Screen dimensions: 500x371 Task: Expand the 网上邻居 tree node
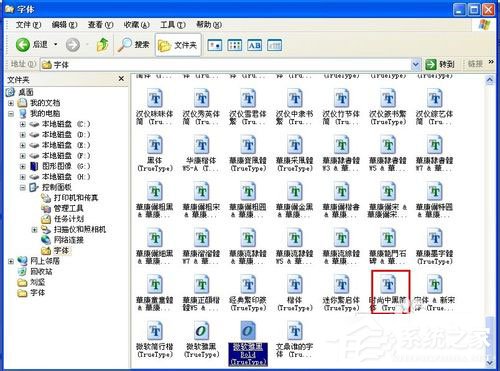coord(11,261)
